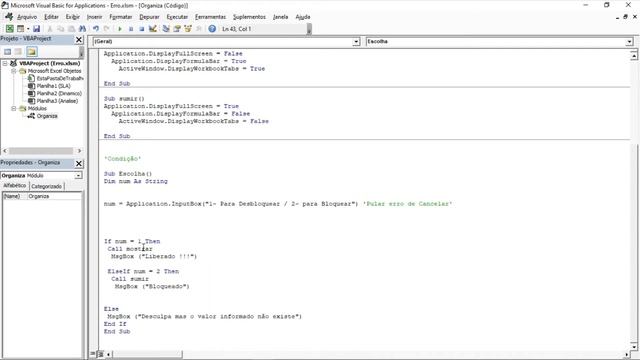
Task: Click the Redo toolbar icon
Action: 106,29
